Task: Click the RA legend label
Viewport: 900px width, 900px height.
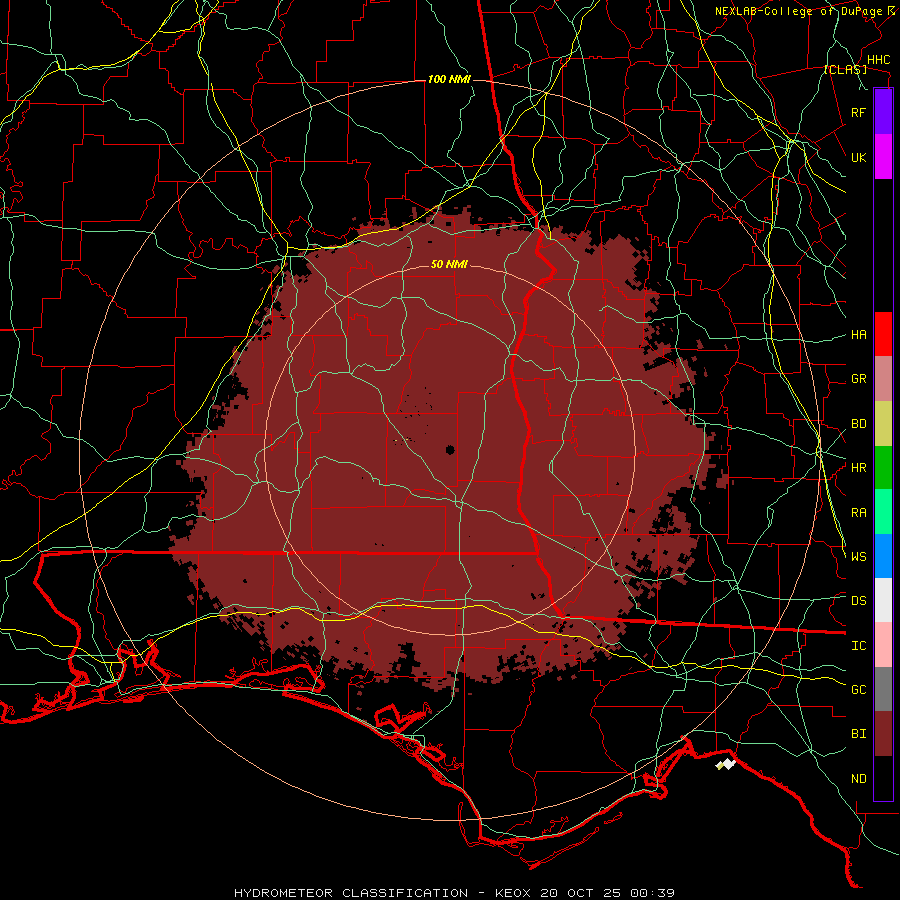Action: click(859, 513)
